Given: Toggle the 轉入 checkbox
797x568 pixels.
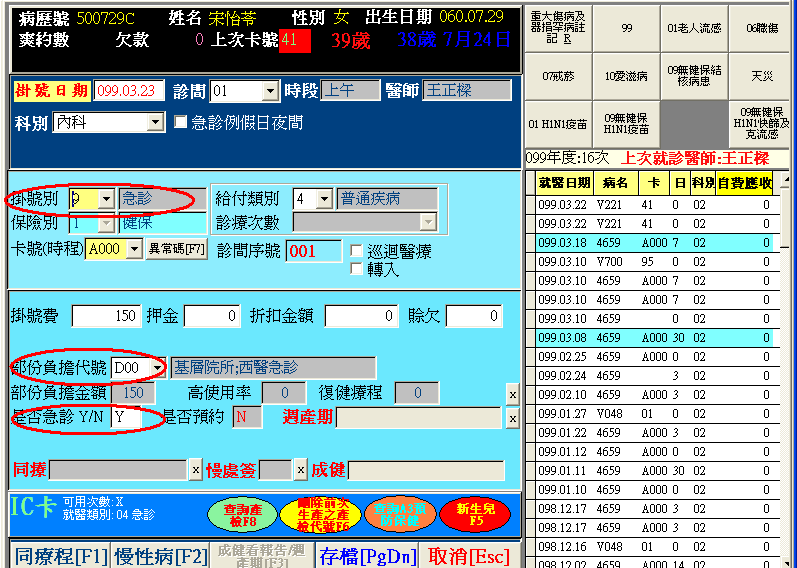Looking at the screenshot, I should click(357, 269).
